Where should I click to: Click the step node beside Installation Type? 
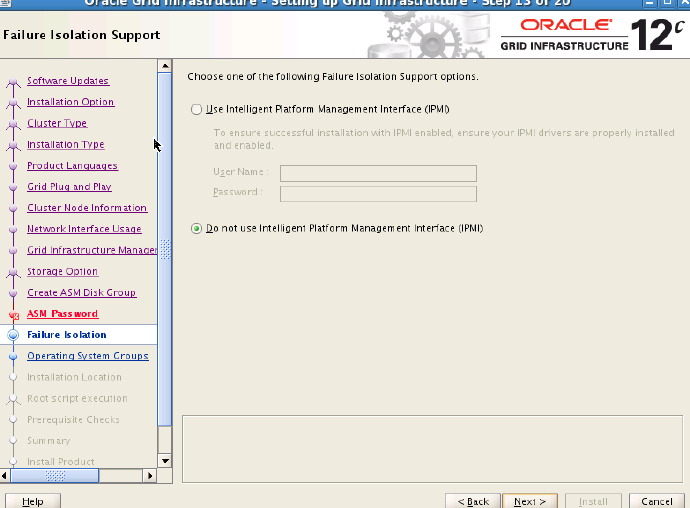point(13,145)
